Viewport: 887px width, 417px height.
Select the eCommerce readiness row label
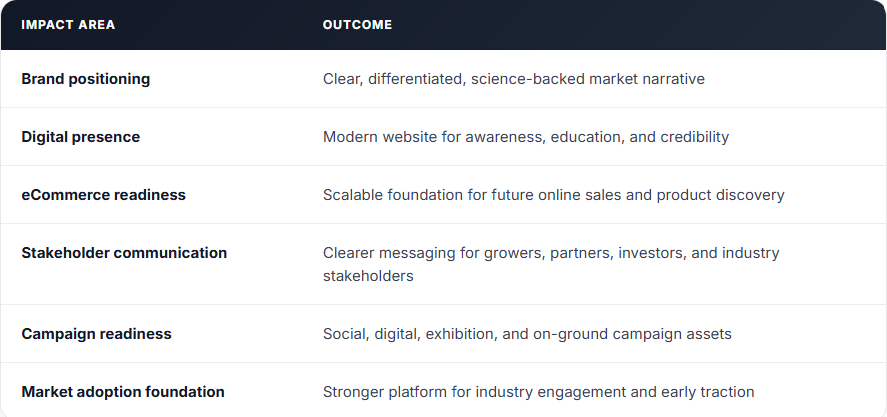(104, 195)
